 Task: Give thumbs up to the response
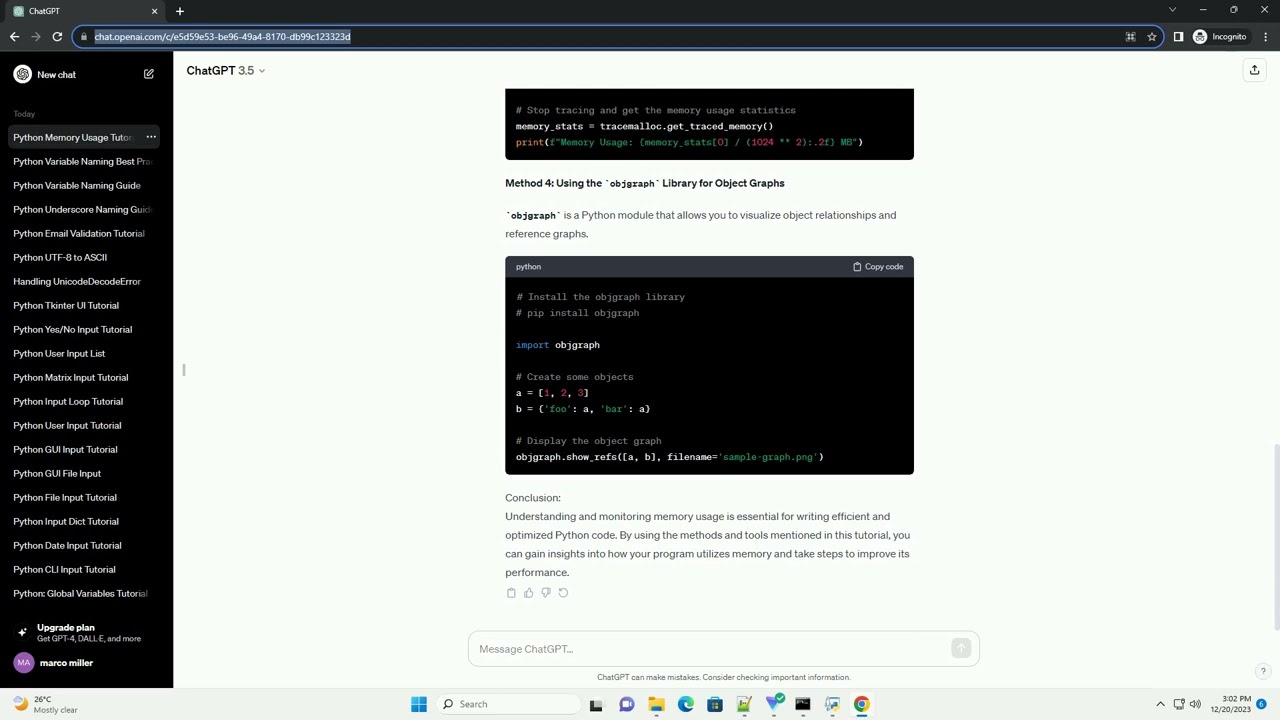tap(528, 593)
